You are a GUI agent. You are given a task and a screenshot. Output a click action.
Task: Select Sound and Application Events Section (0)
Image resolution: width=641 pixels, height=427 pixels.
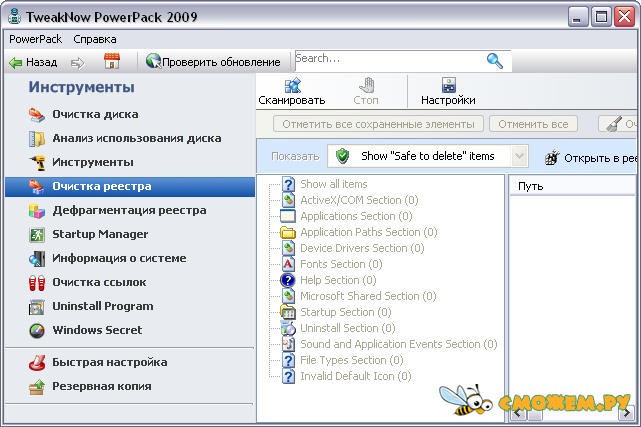(x=399, y=344)
